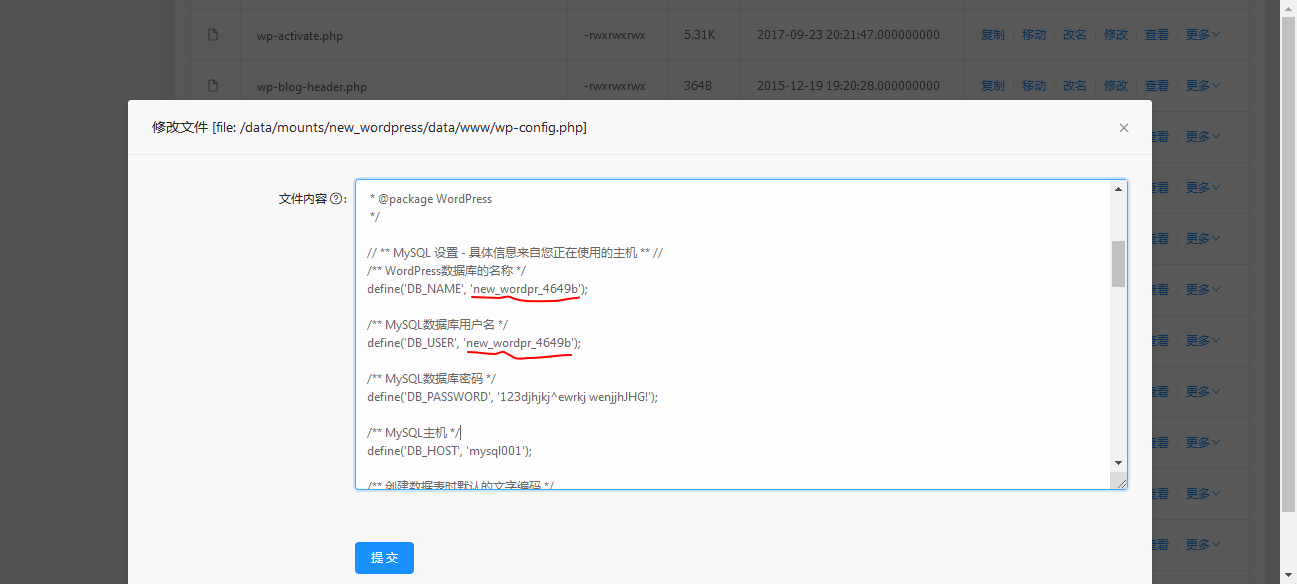Click the '/** MySQL数据库用户名 */' comment line
Image resolution: width=1297 pixels, height=584 pixels.
tap(438, 325)
